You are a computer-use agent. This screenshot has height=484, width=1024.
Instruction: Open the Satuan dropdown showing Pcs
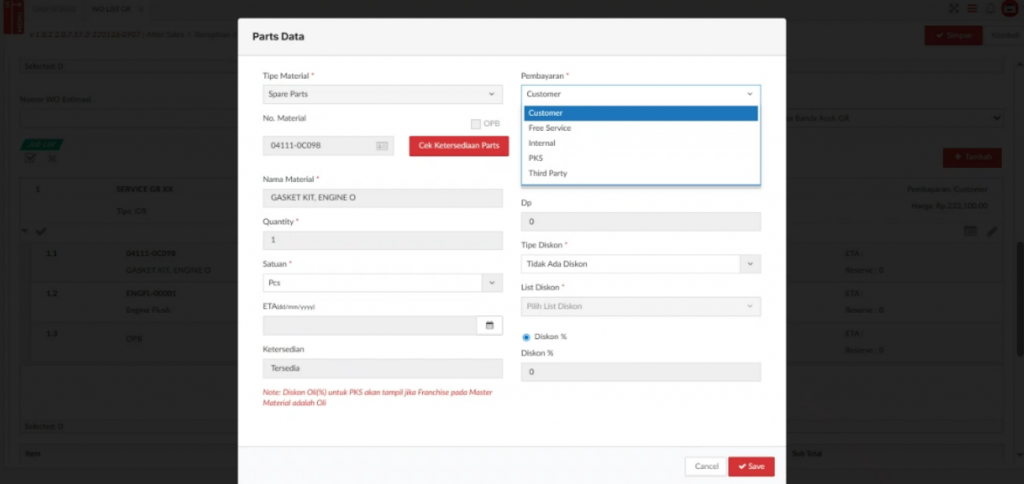pyautogui.click(x=382, y=283)
